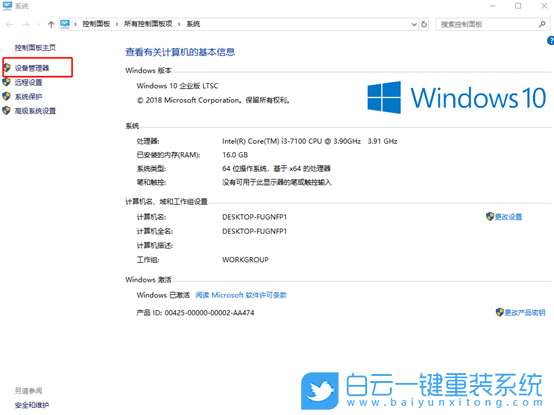Expand chevron after 控制面板 breadcrumb

117,24
